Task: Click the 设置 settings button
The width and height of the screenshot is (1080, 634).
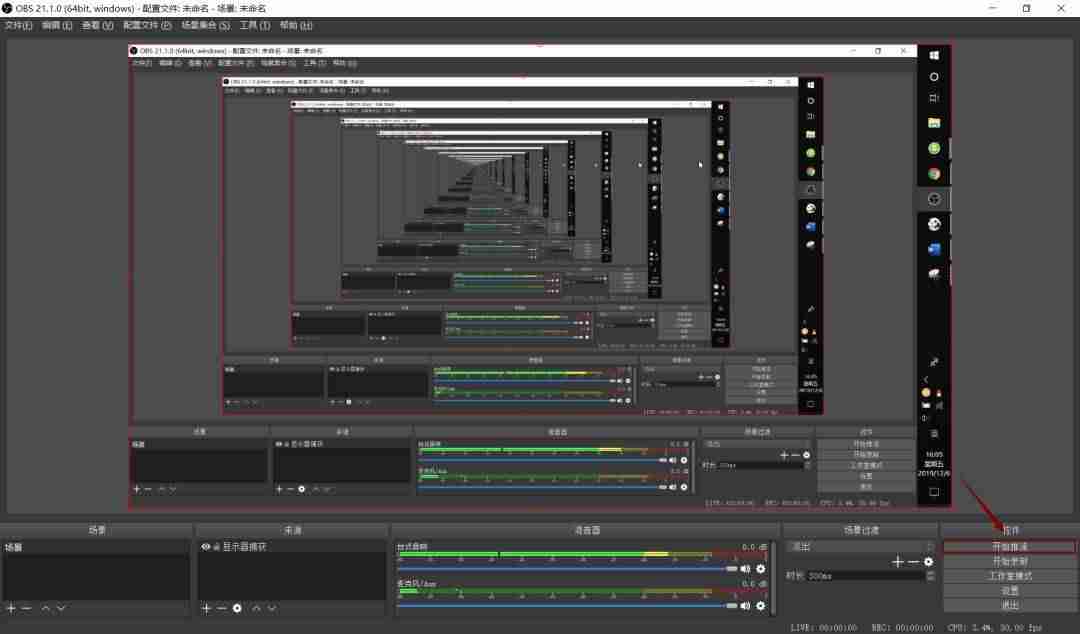Action: 1009,591
